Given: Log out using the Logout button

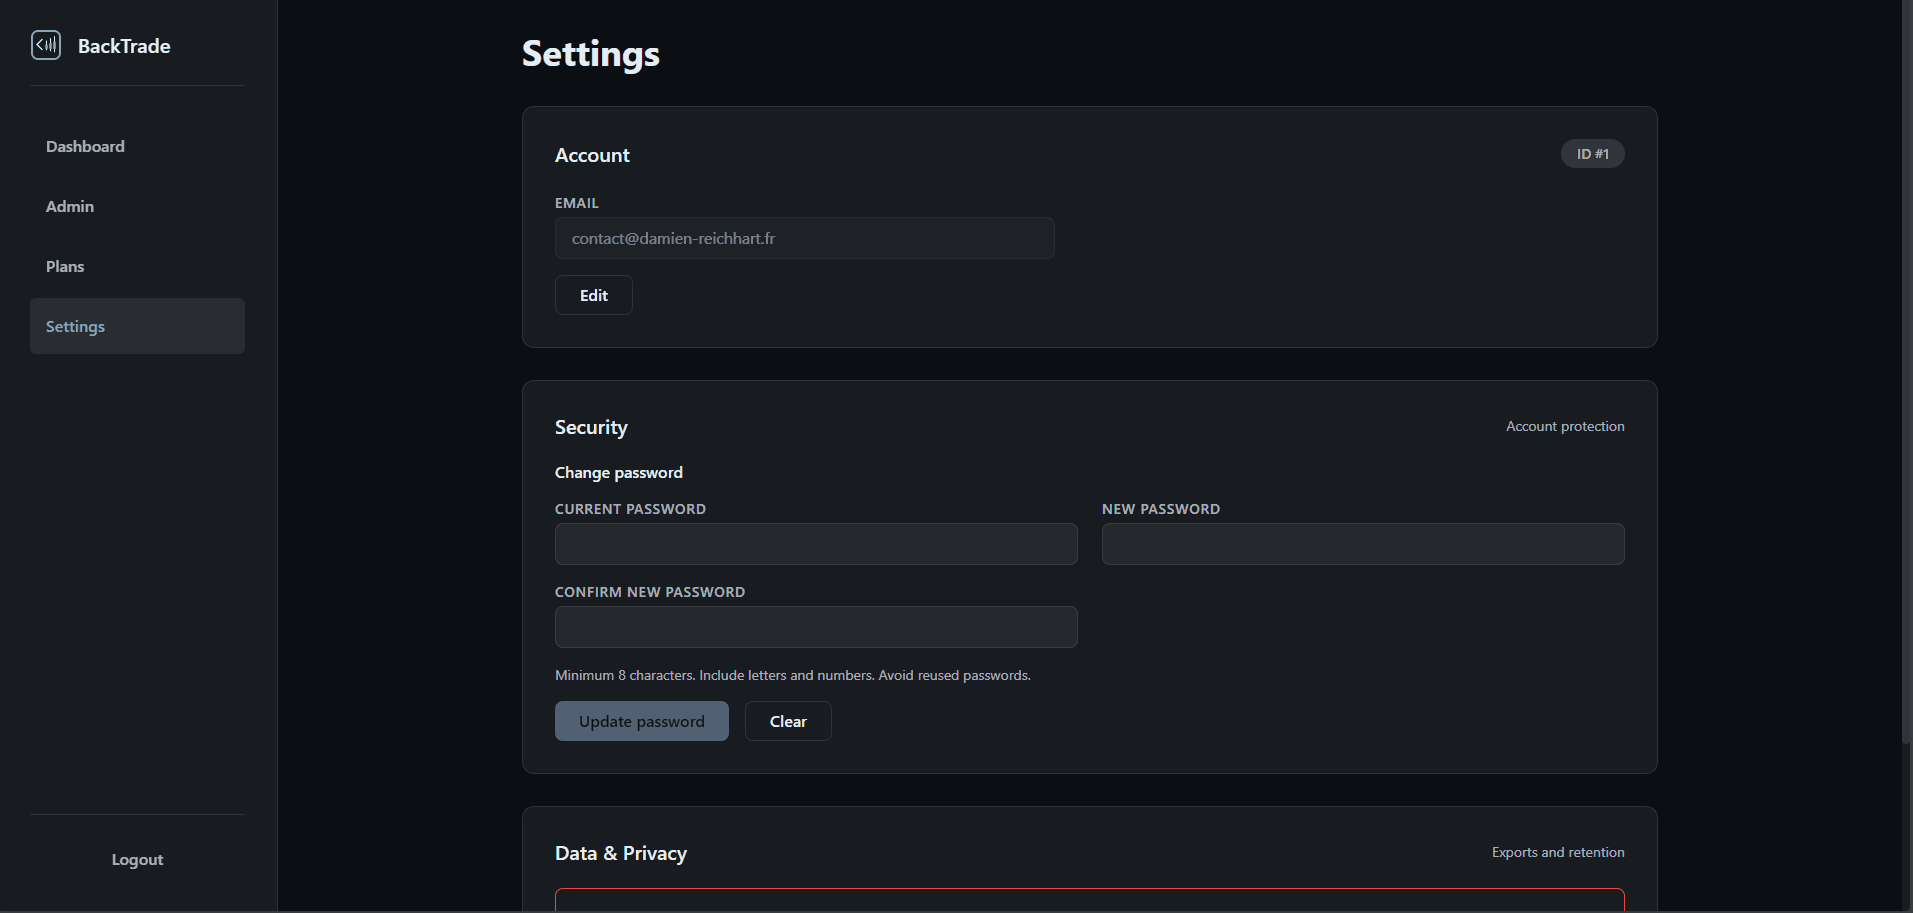Looking at the screenshot, I should tap(137, 859).
